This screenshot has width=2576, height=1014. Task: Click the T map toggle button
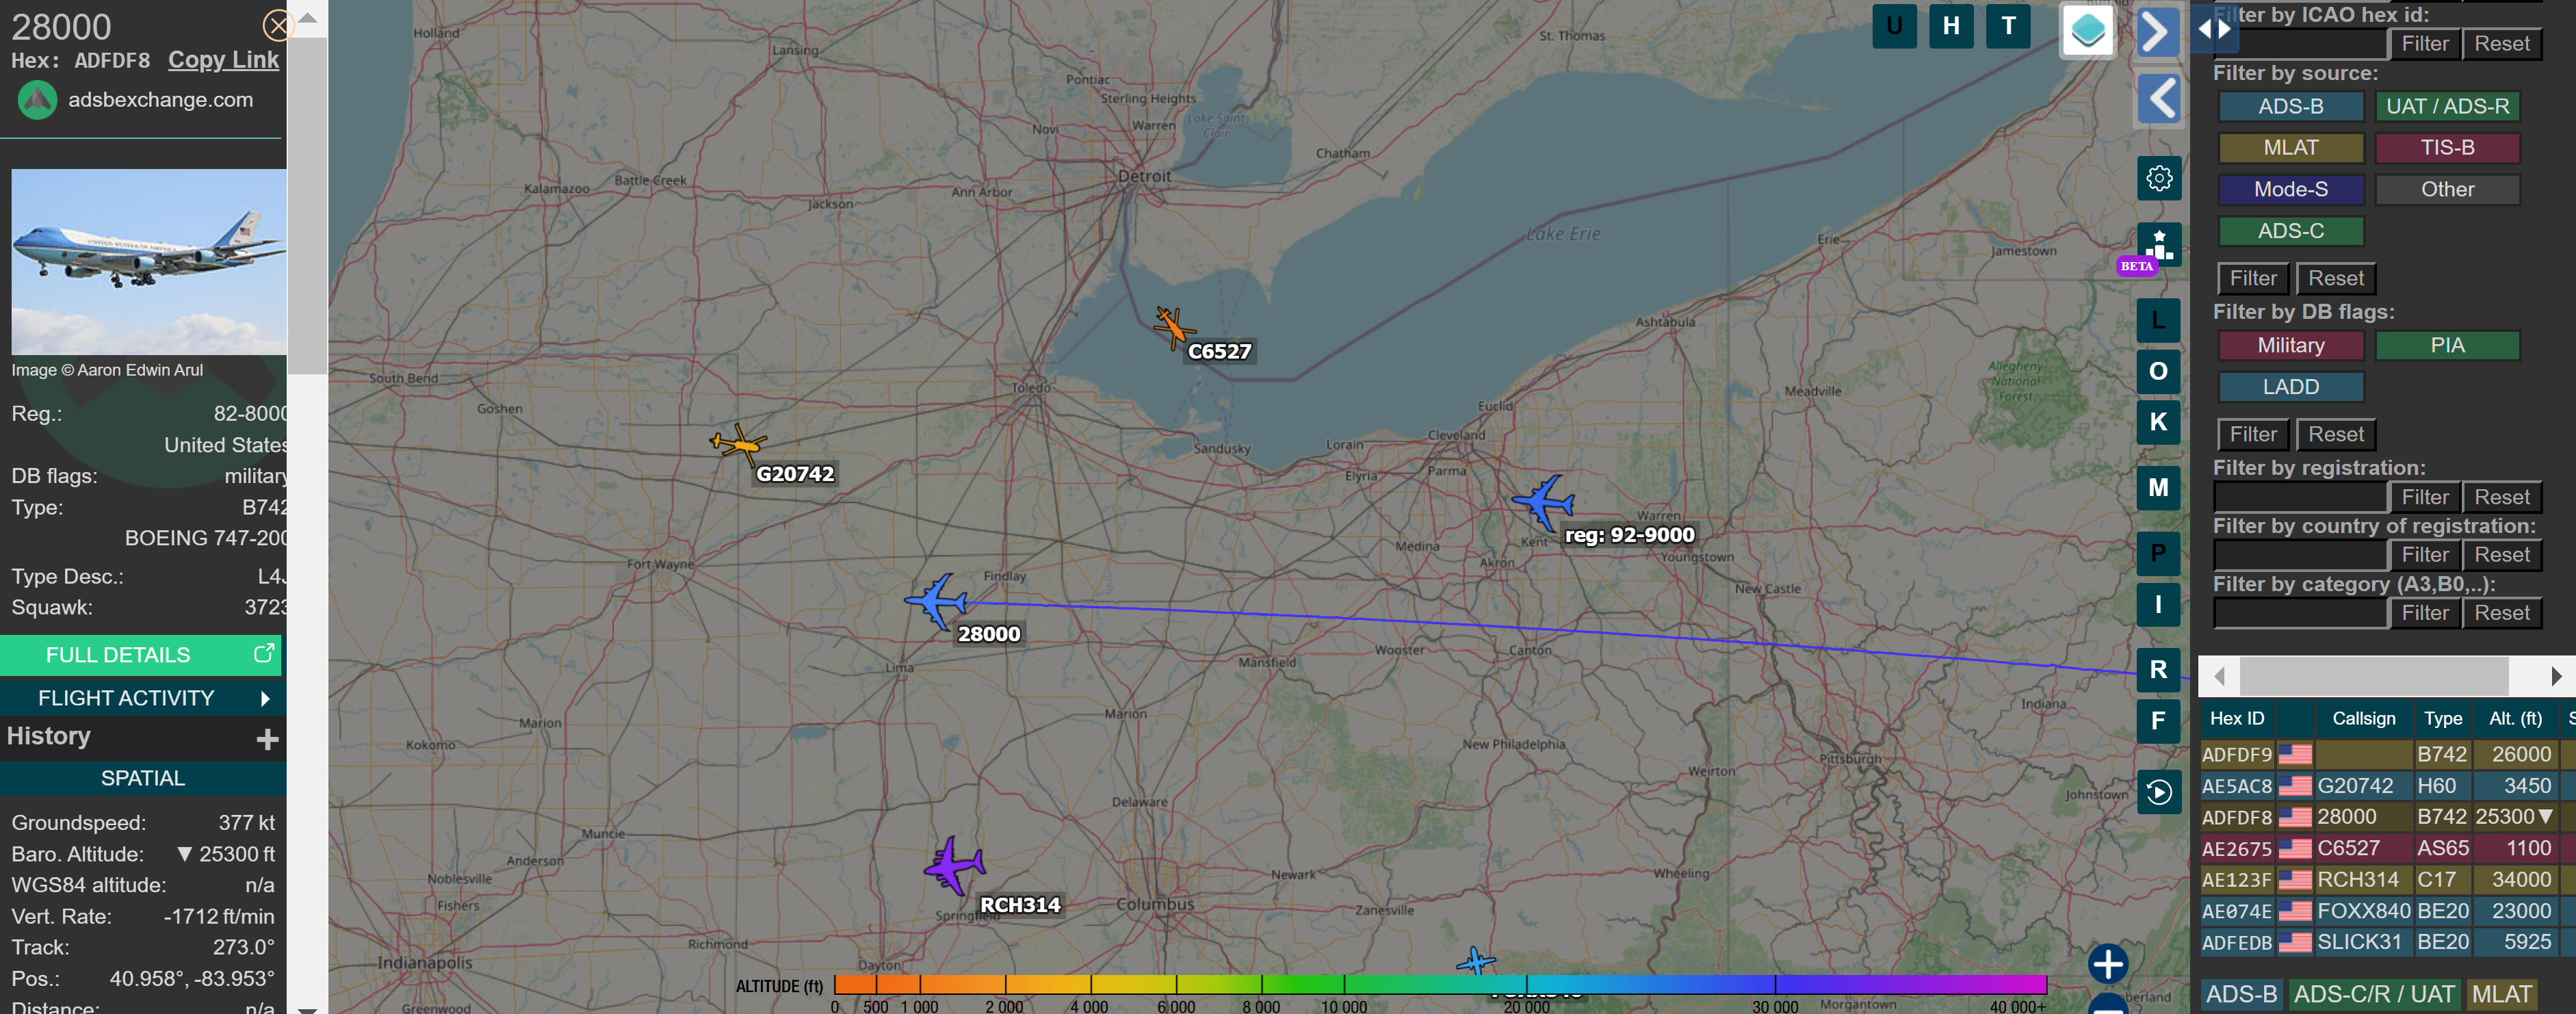(2008, 26)
